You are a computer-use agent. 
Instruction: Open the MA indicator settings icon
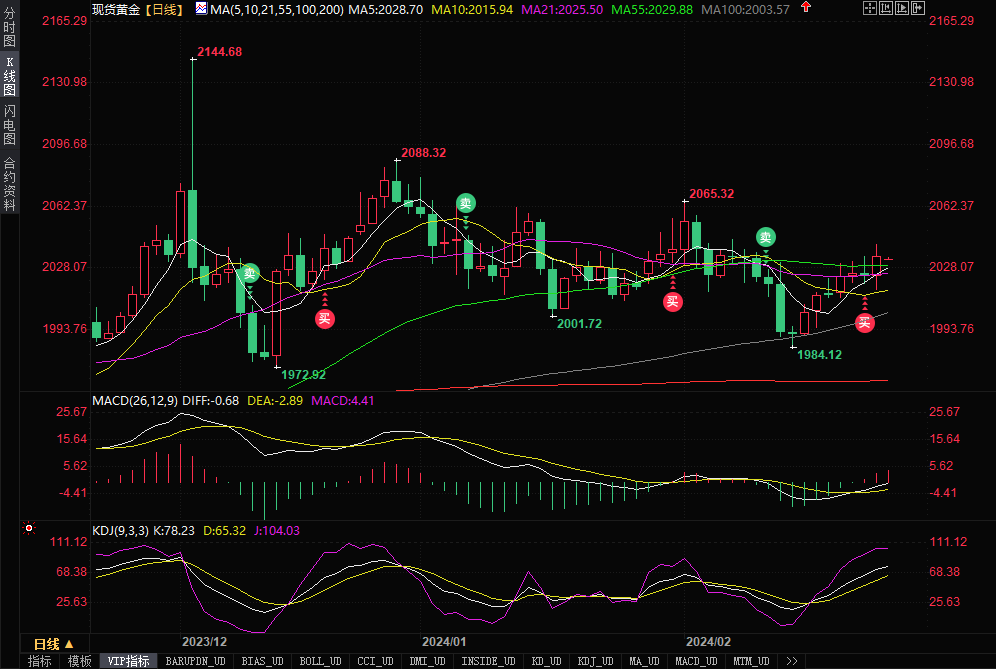pyautogui.click(x=201, y=8)
